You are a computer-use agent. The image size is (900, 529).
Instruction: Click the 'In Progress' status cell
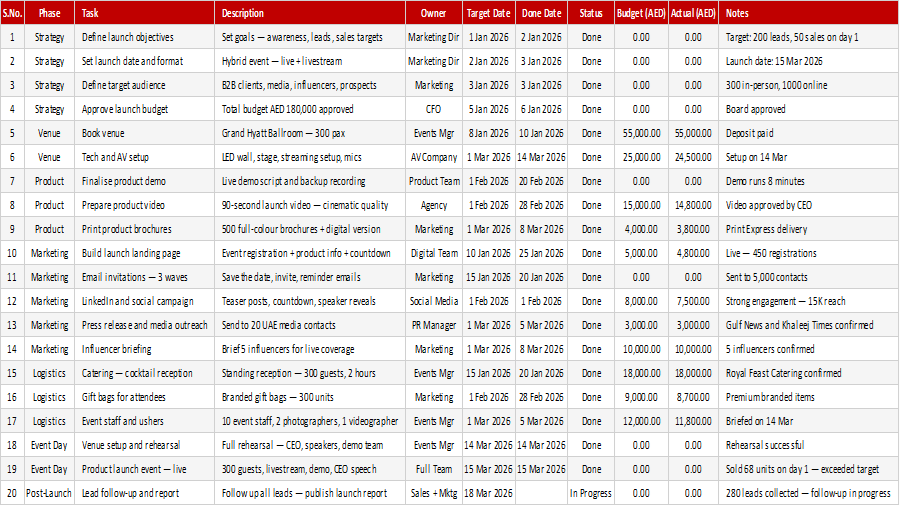(x=591, y=493)
